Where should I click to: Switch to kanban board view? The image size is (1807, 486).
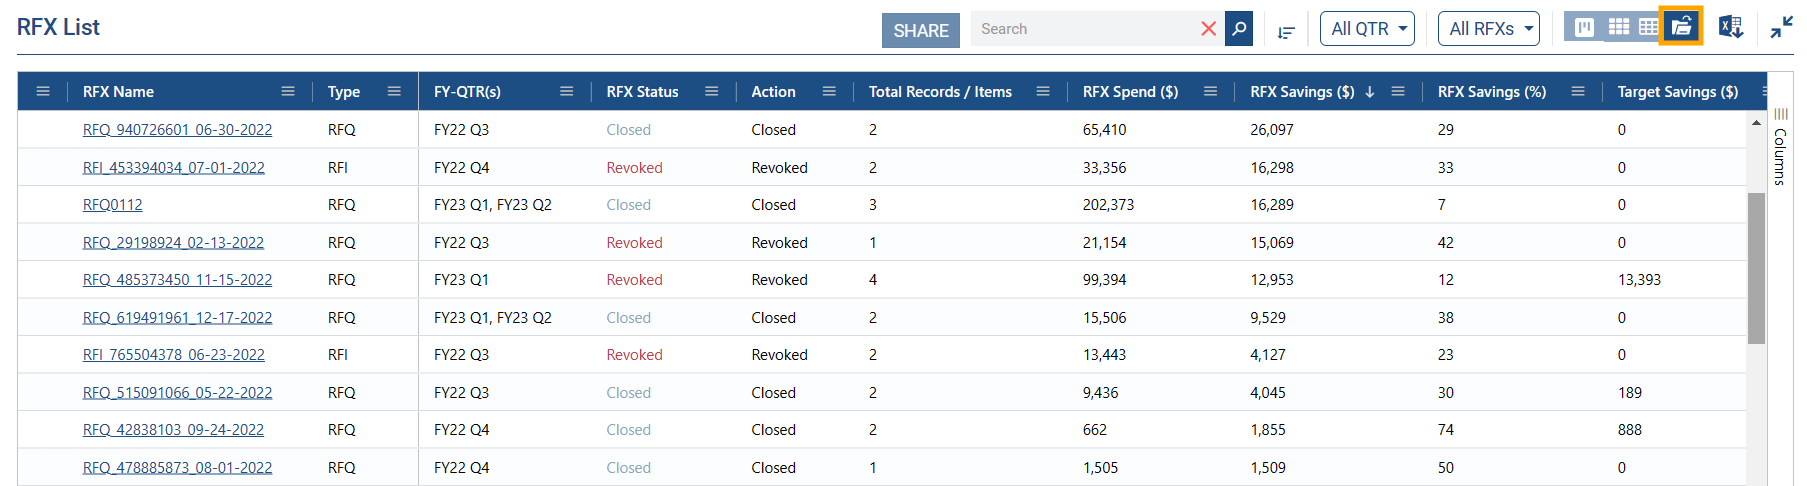[x=1585, y=27]
